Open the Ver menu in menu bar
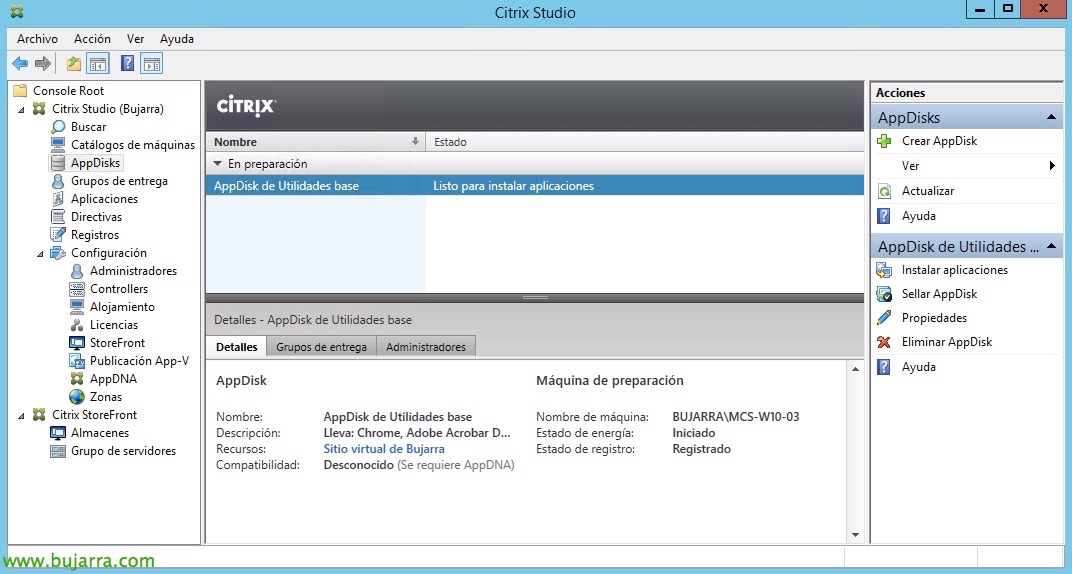Screen dimensions: 1072x574 pyautogui.click(x=135, y=39)
